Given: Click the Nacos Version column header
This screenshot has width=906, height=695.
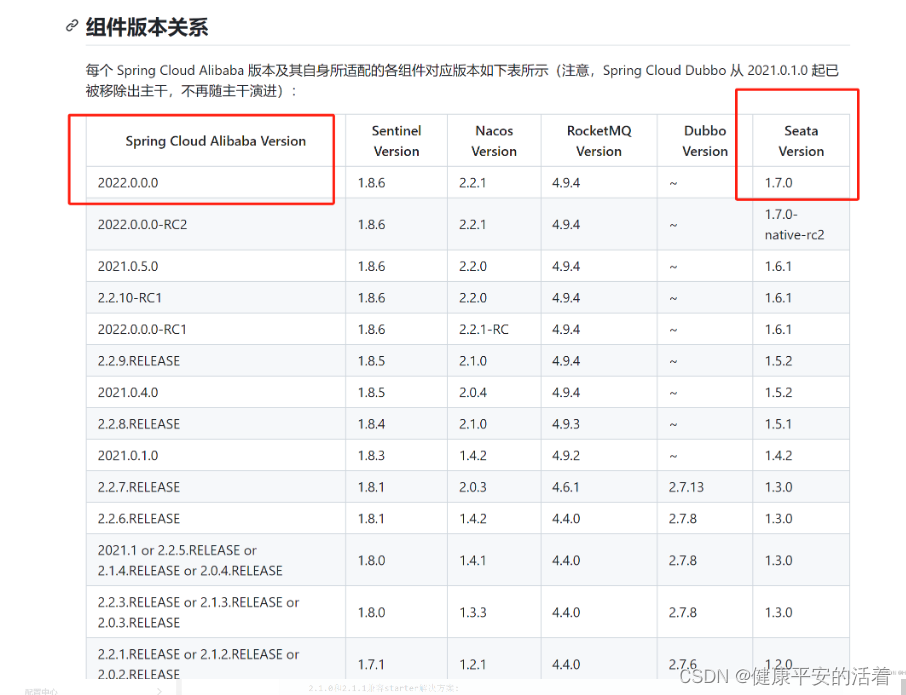Looking at the screenshot, I should coord(494,141).
